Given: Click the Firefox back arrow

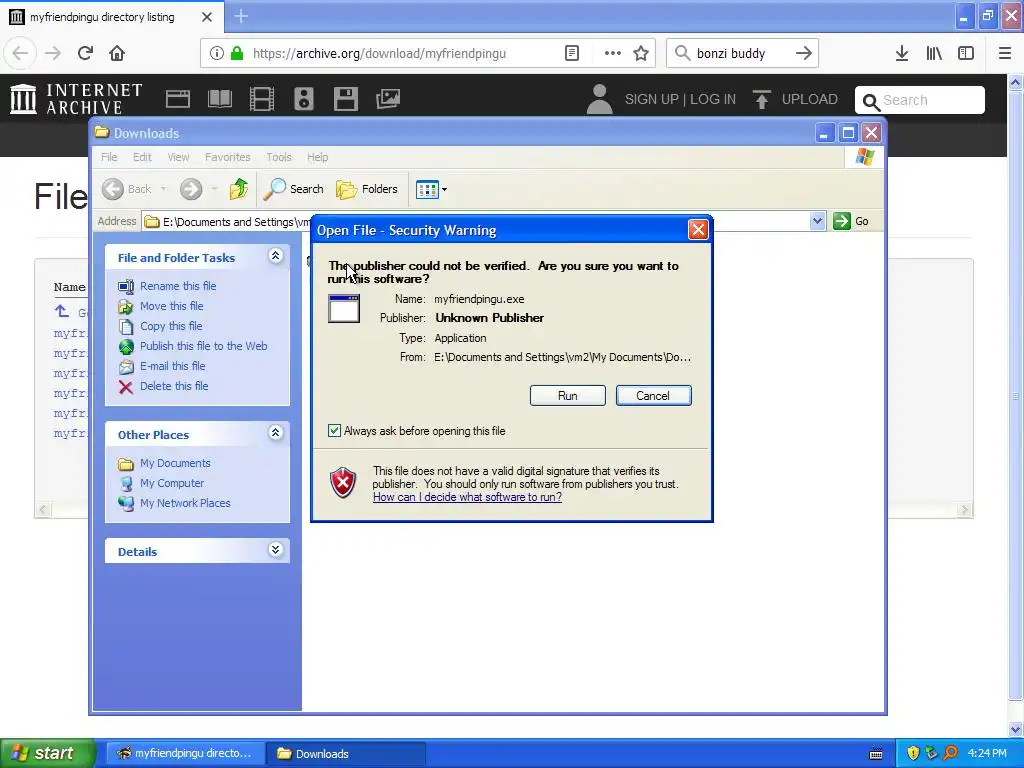Looking at the screenshot, I should (x=20, y=53).
